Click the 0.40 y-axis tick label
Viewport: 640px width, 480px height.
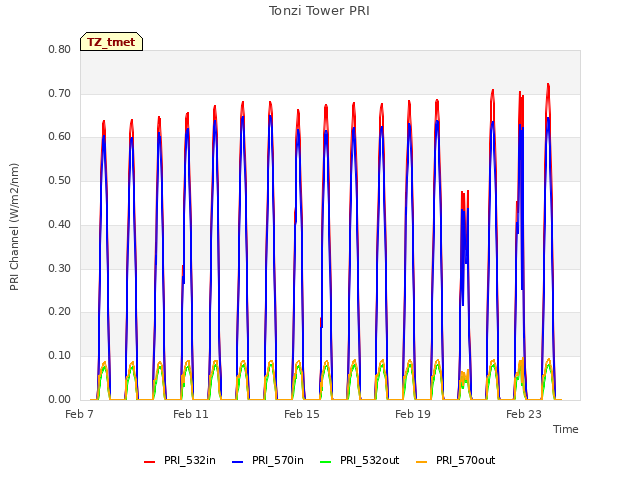tap(60, 224)
